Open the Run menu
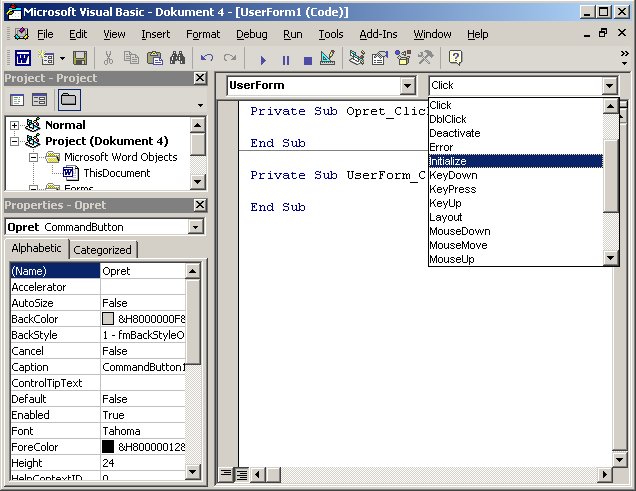The image size is (636, 491). (x=293, y=34)
